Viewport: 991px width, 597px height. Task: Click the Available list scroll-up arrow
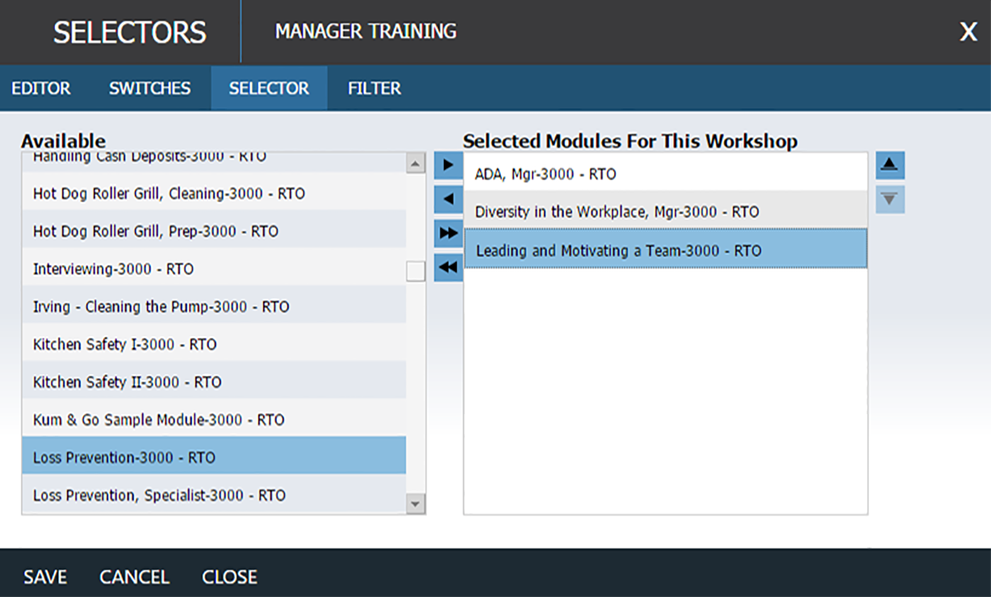click(x=415, y=164)
